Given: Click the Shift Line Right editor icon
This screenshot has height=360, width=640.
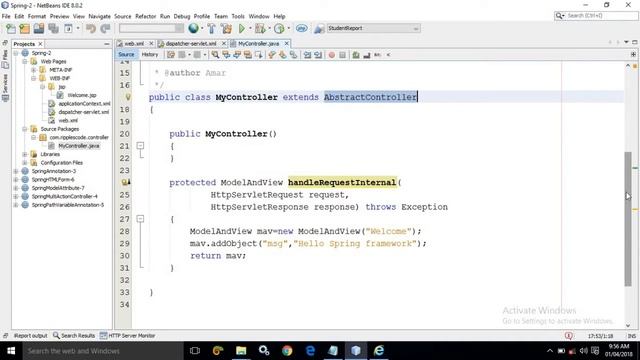Looking at the screenshot, I should (x=318, y=55).
